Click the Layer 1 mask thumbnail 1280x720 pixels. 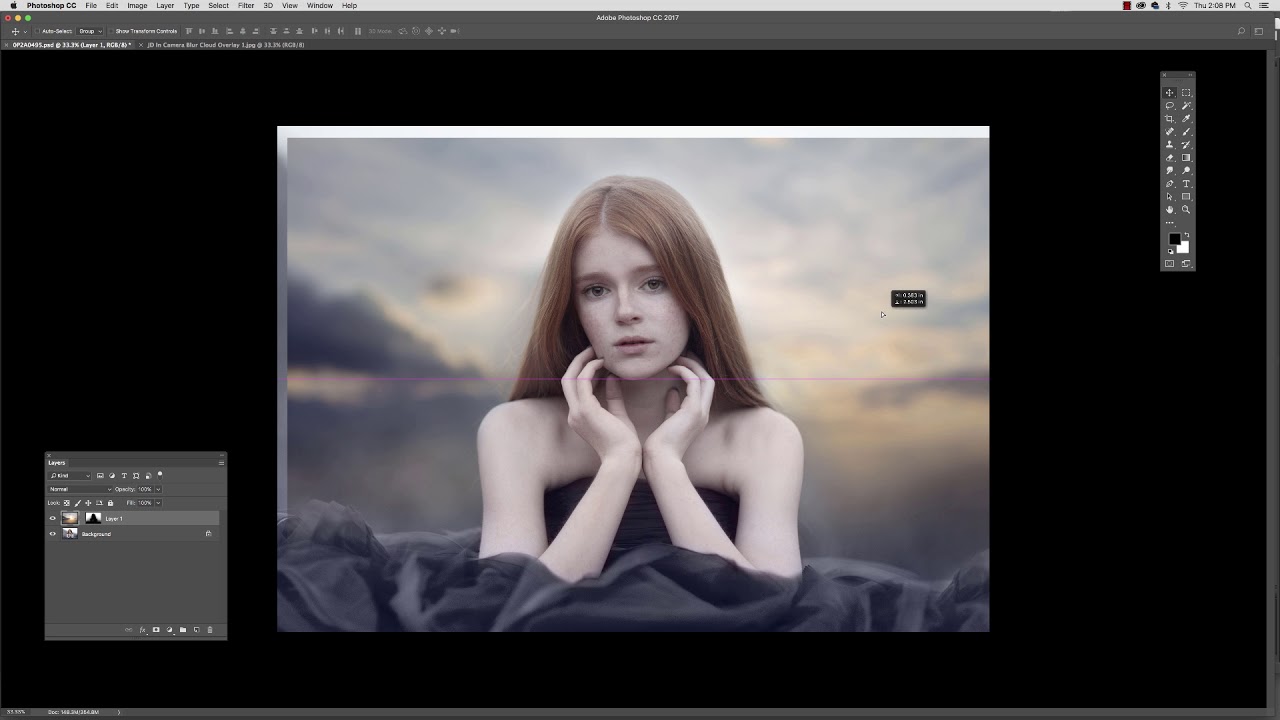(x=93, y=518)
